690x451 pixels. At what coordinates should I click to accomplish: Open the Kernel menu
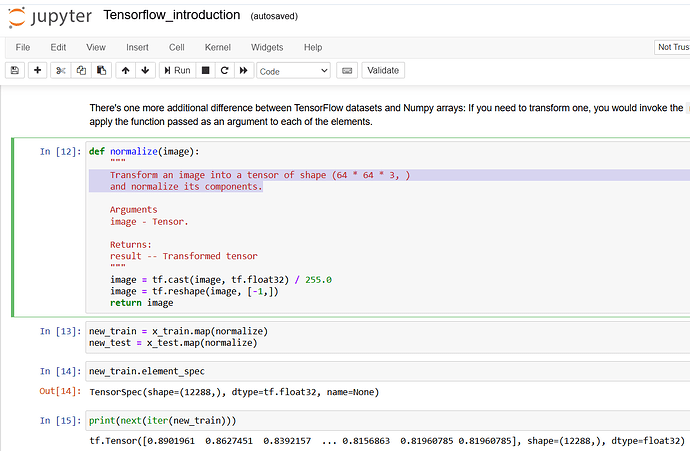pyautogui.click(x=217, y=47)
